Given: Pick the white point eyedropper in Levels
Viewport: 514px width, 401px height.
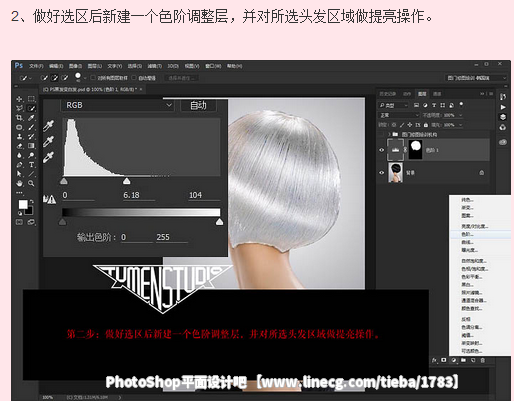Looking at the screenshot, I should pos(49,157).
